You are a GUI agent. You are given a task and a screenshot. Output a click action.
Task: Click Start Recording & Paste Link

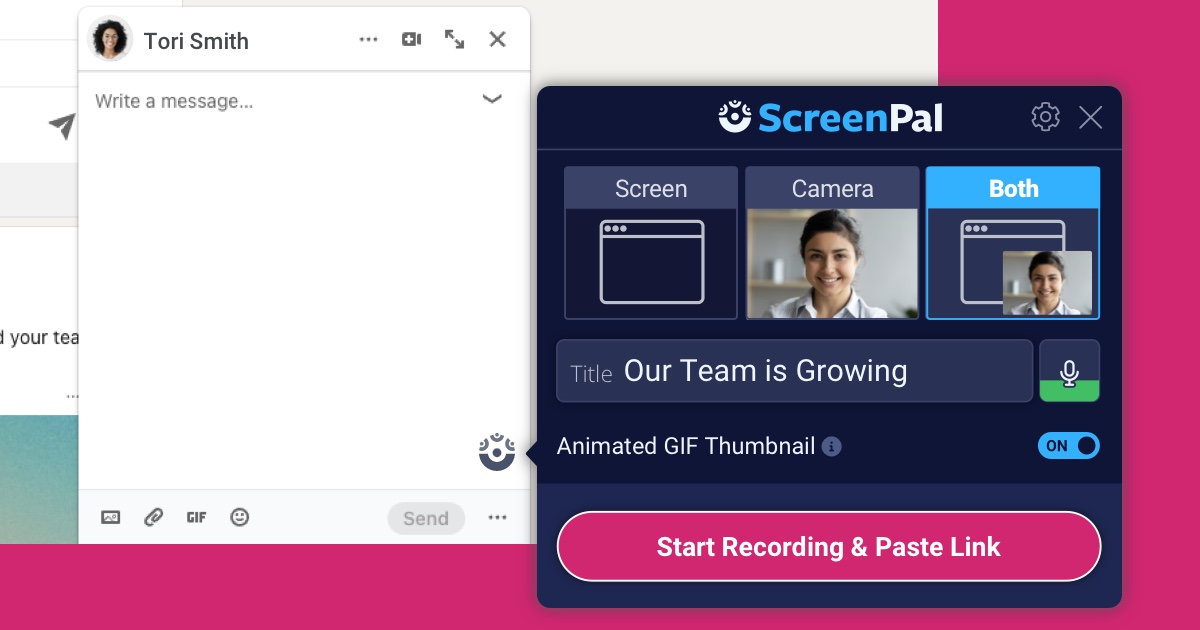click(829, 547)
